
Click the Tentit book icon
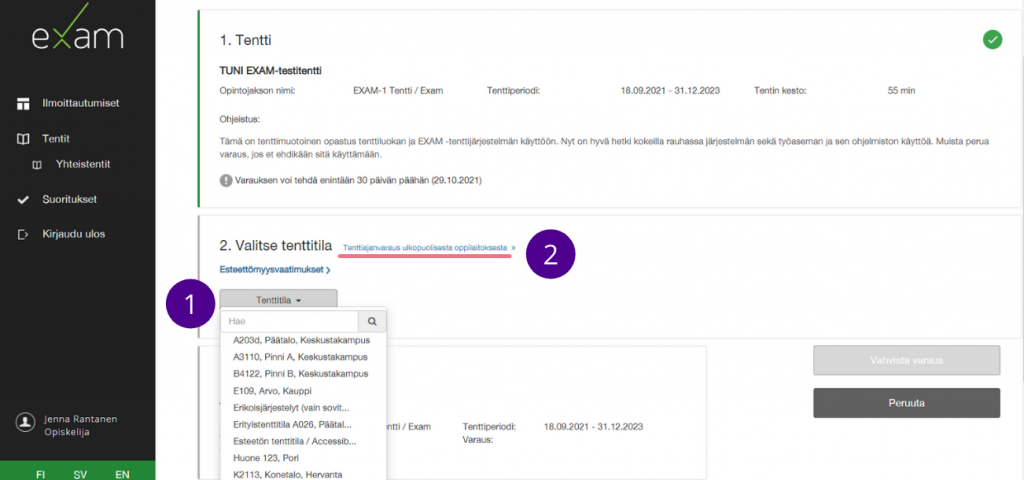[23, 139]
